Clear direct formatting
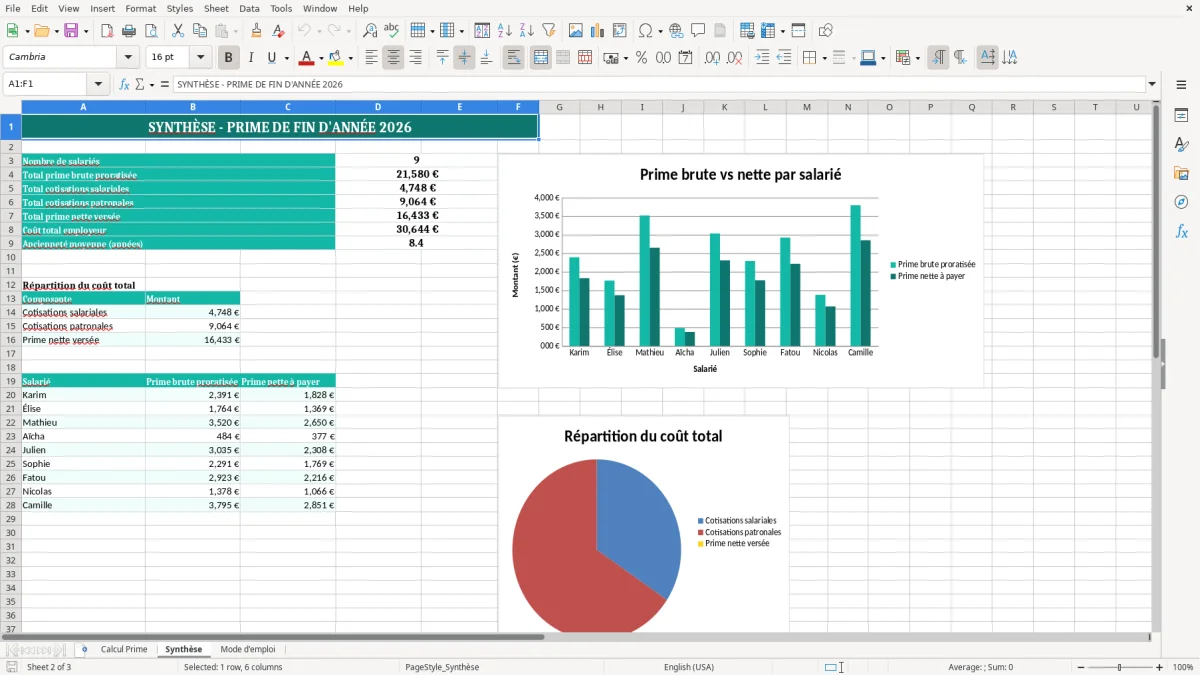The image size is (1200, 675). tap(278, 31)
